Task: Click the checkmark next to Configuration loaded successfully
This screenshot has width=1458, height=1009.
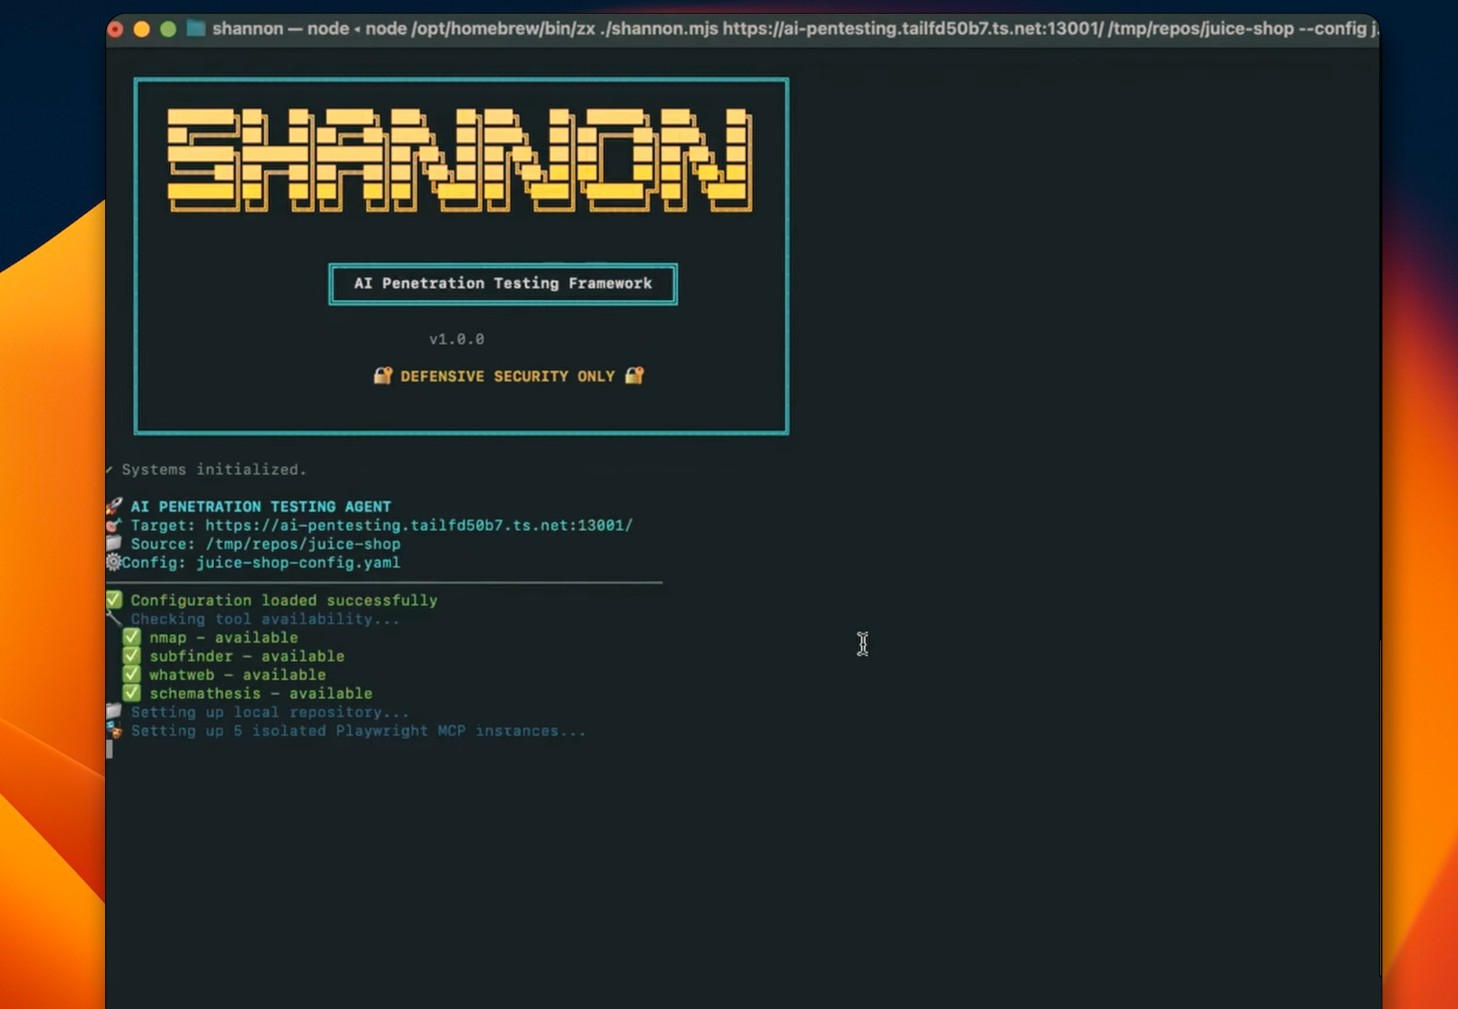Action: coord(114,600)
